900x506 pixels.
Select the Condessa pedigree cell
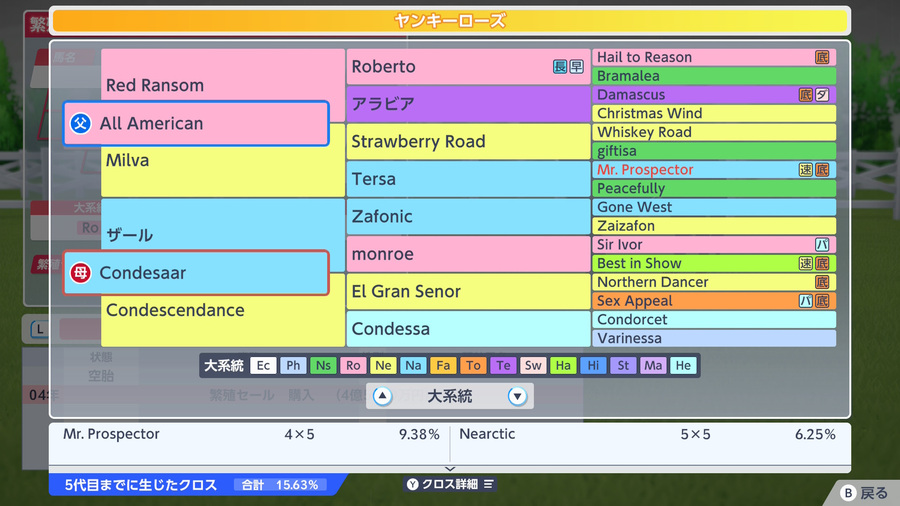tap(468, 329)
